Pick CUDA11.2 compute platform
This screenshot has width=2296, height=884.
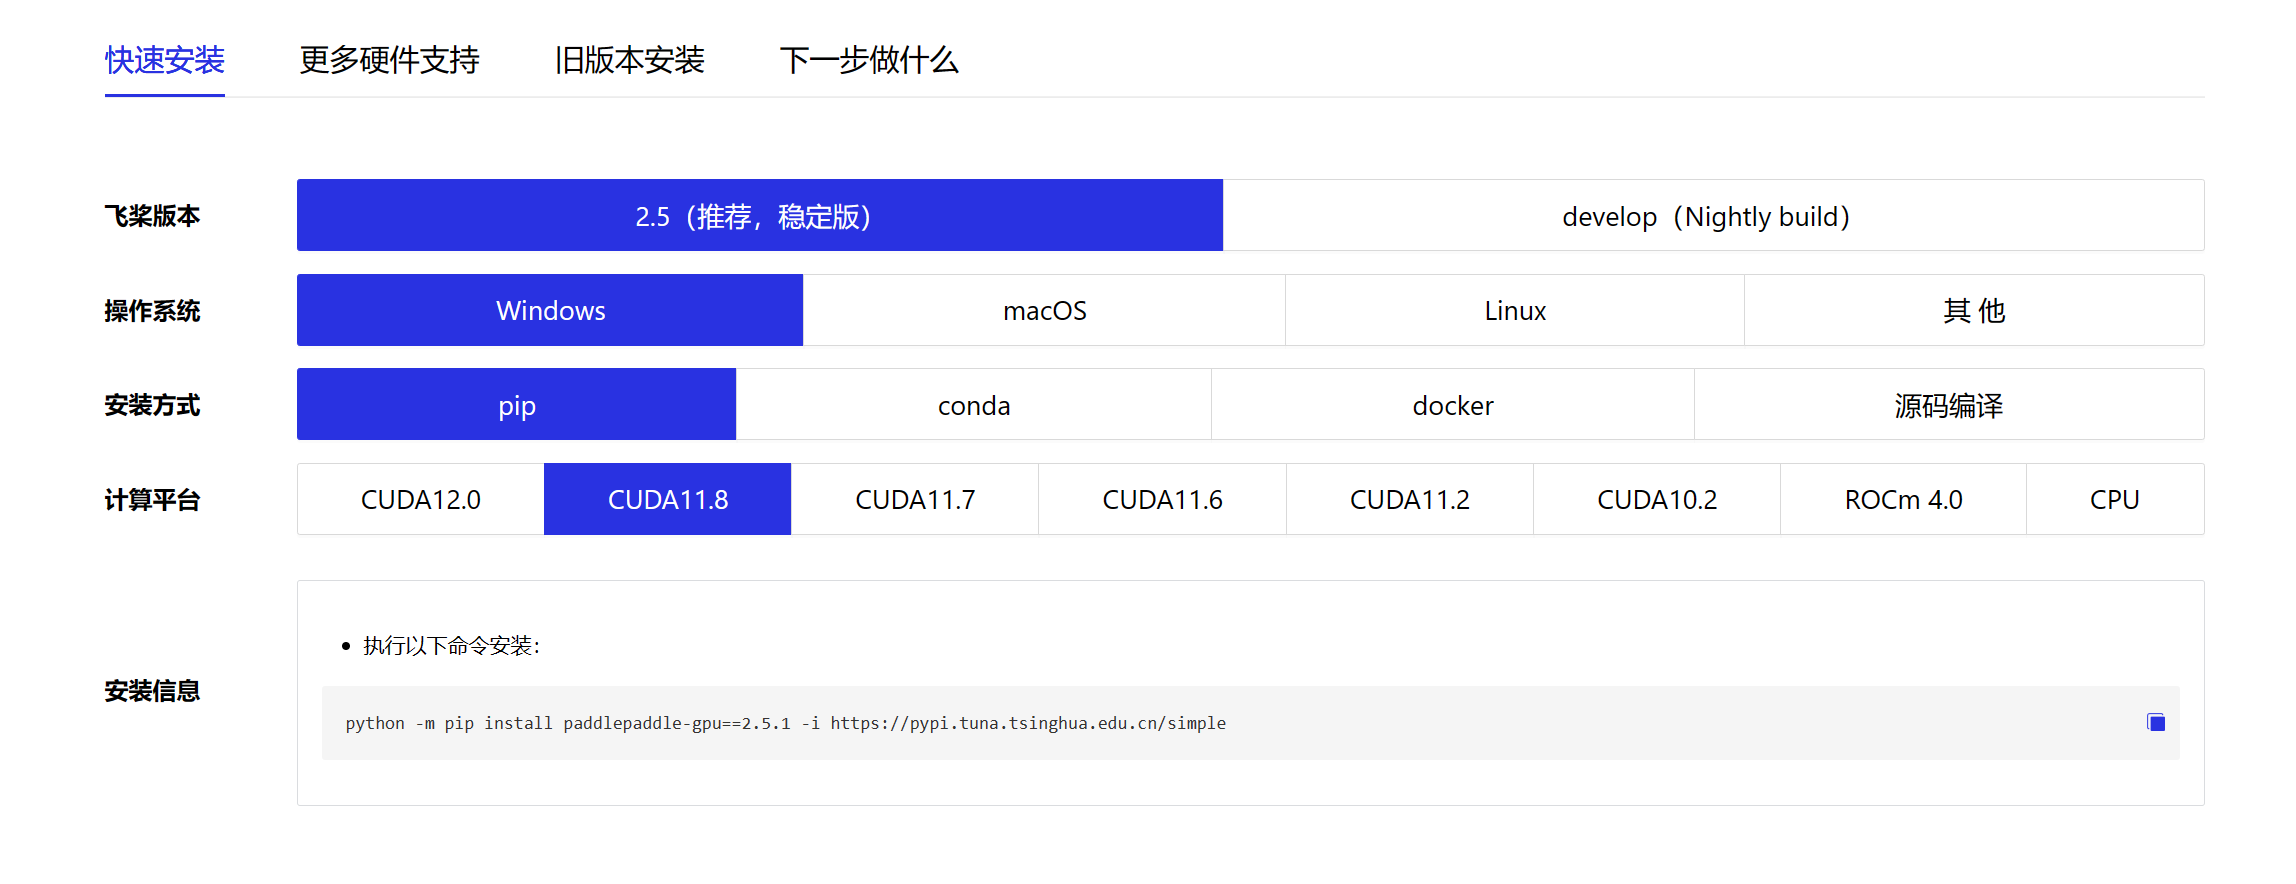point(1410,499)
